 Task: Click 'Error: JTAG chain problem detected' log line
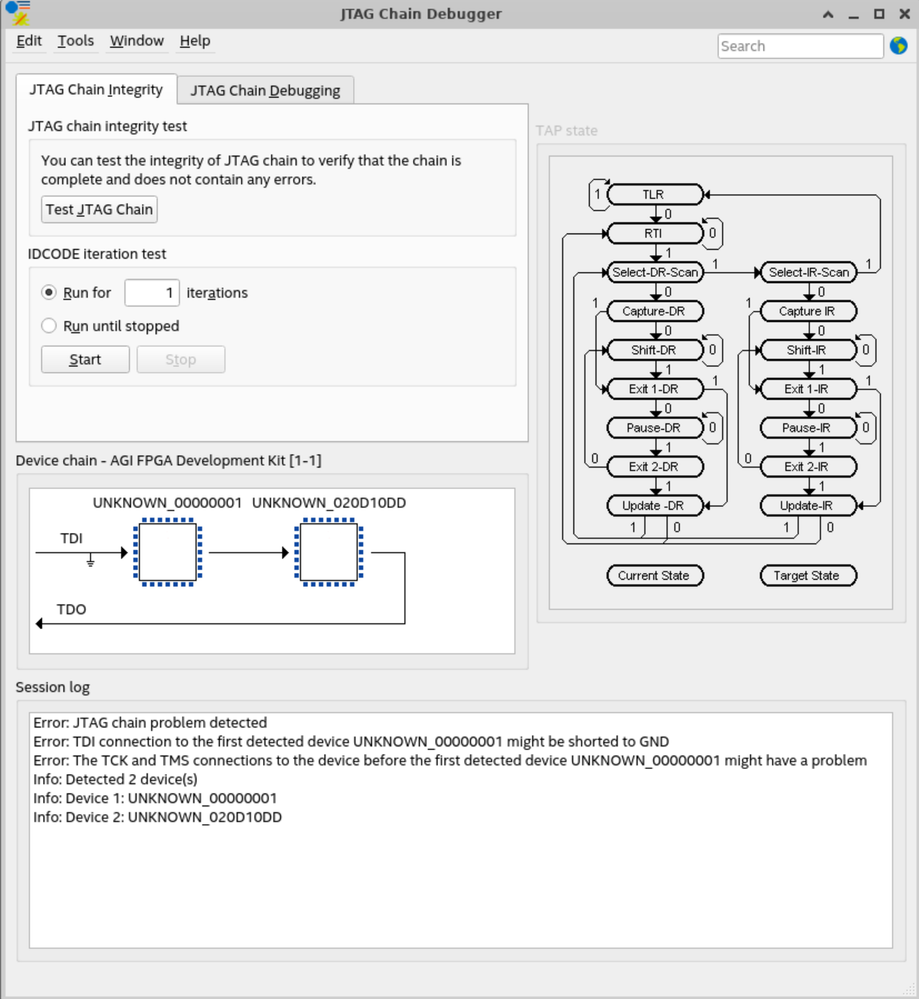pos(150,722)
